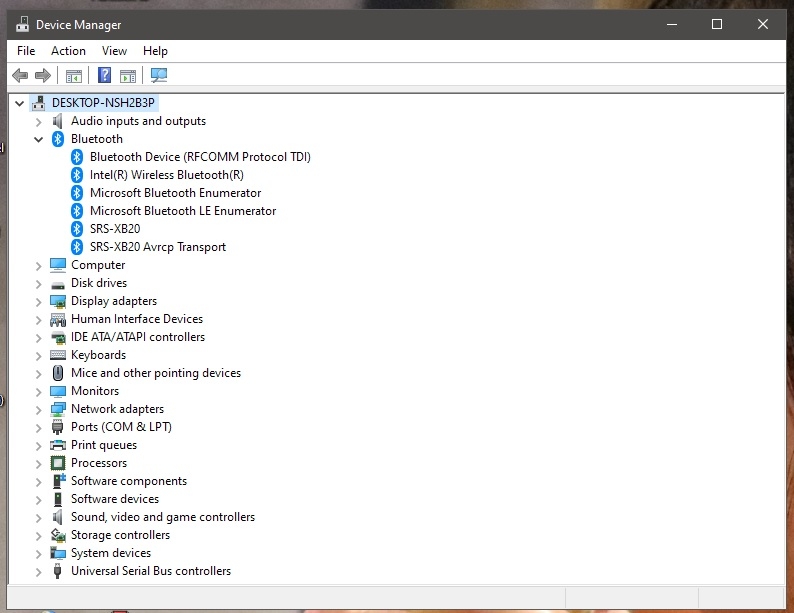Select Bluetooth Device (RFCOMM Protocol TDI)
The height and width of the screenshot is (613, 794).
200,157
